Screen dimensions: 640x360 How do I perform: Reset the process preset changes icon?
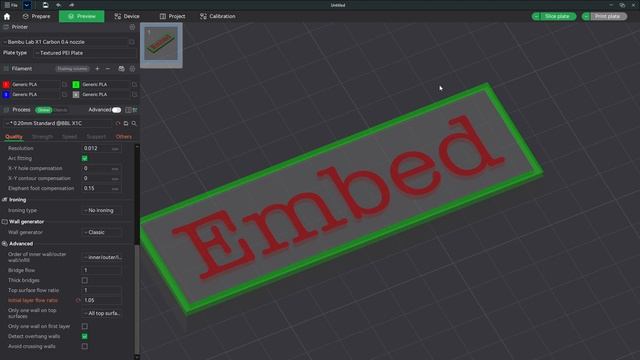[118, 123]
